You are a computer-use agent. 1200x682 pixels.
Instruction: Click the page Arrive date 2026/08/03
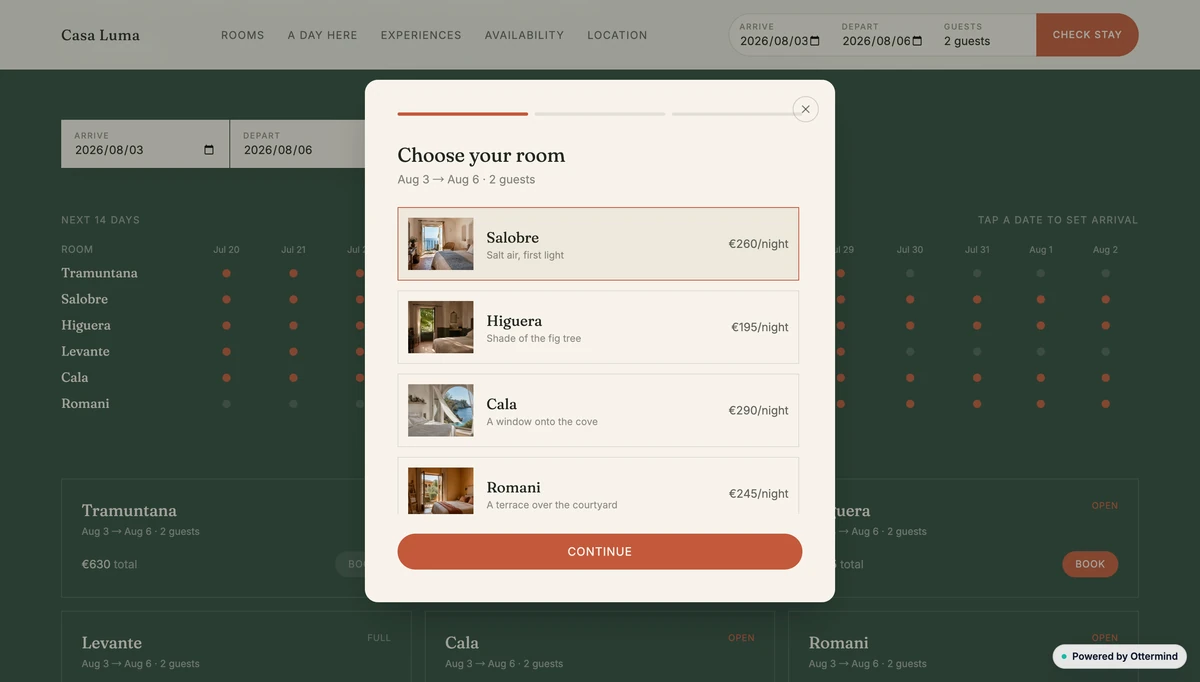(110, 150)
